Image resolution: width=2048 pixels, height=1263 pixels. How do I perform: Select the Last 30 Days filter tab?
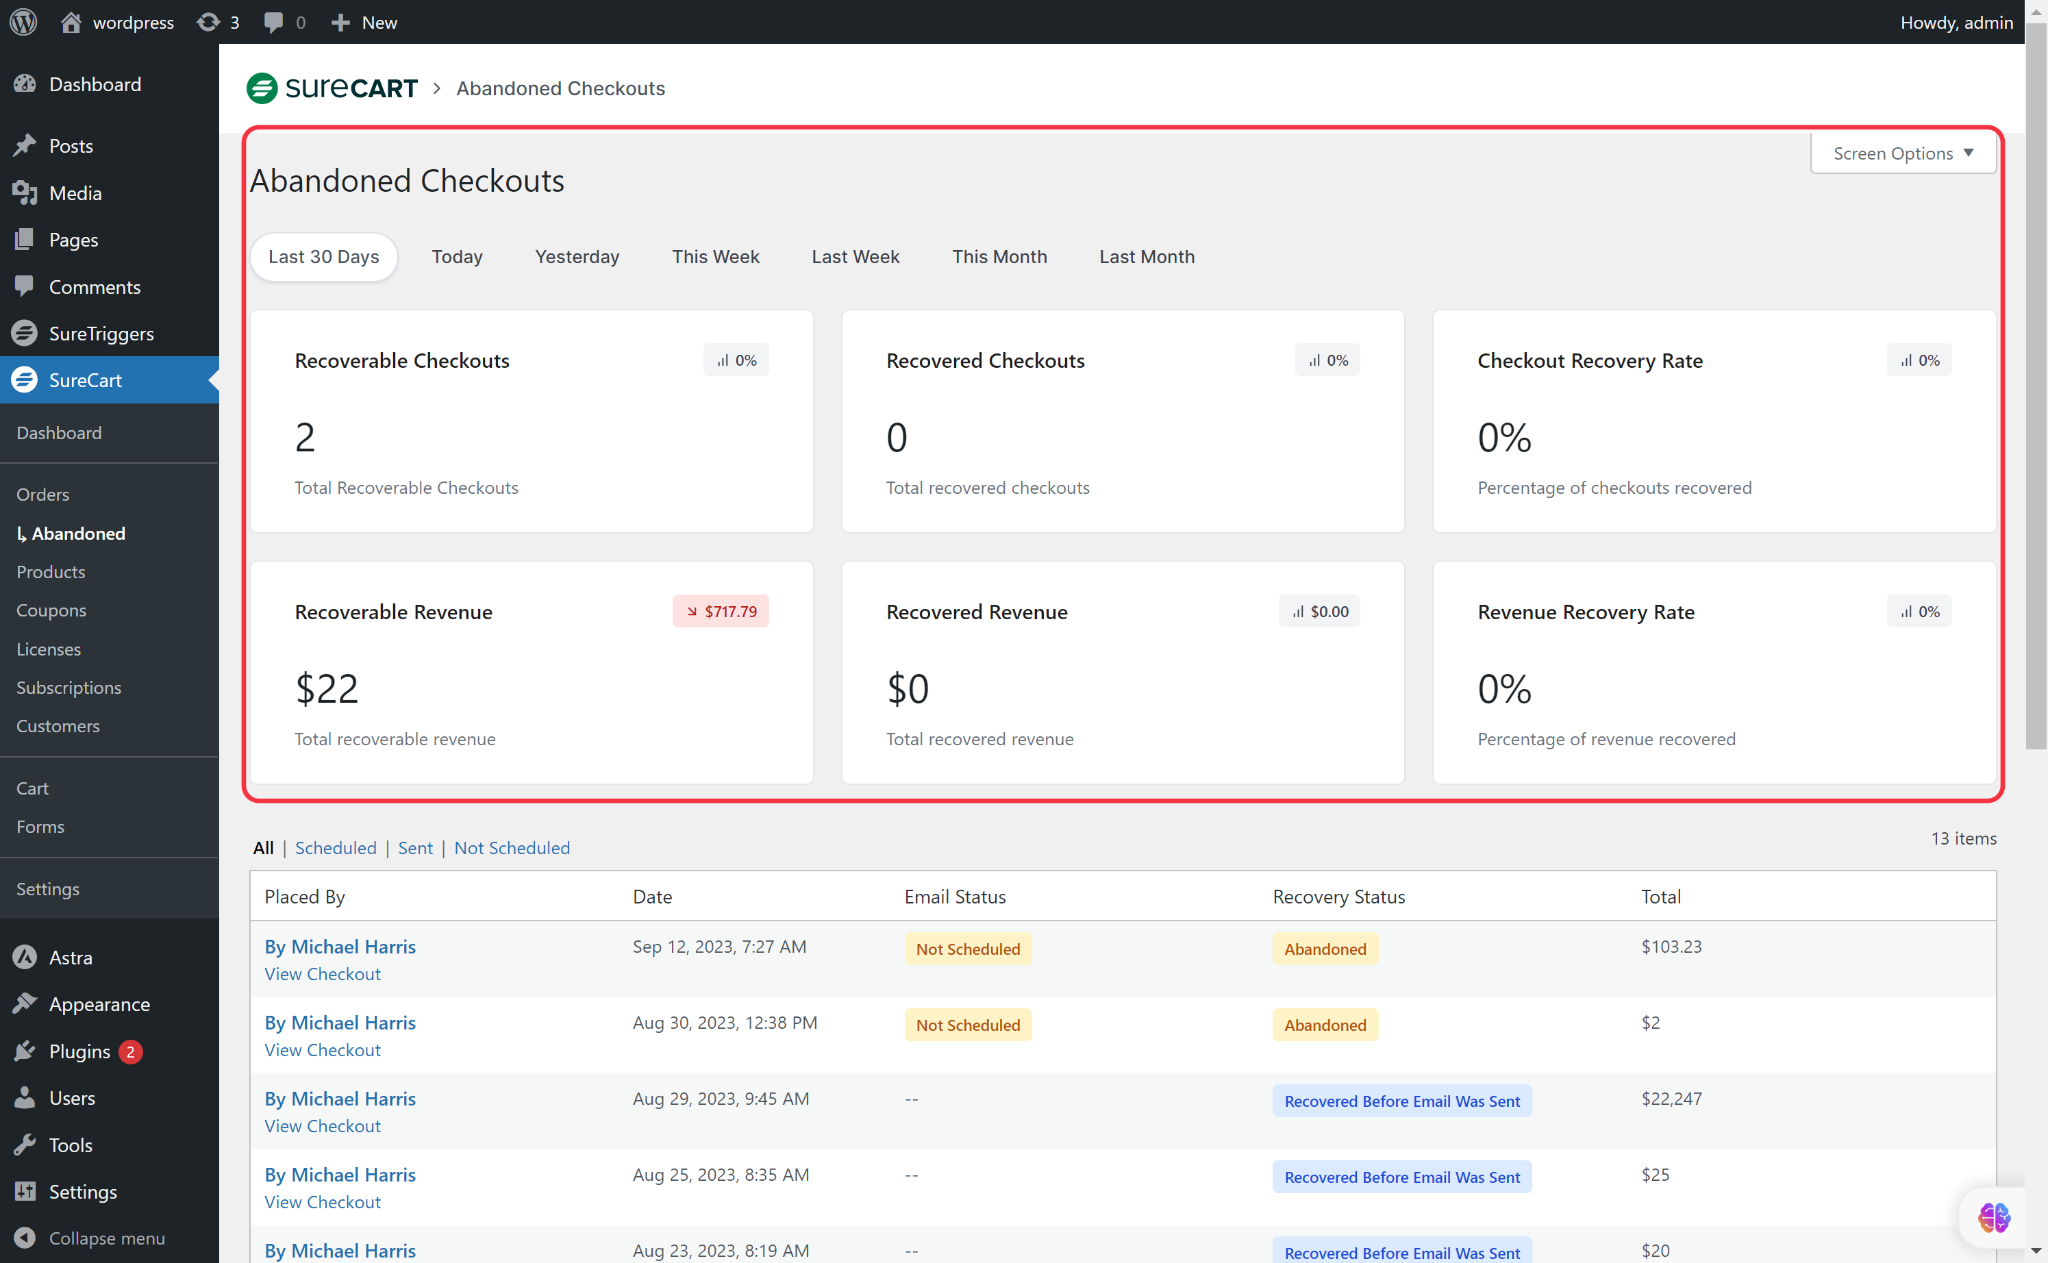323,257
